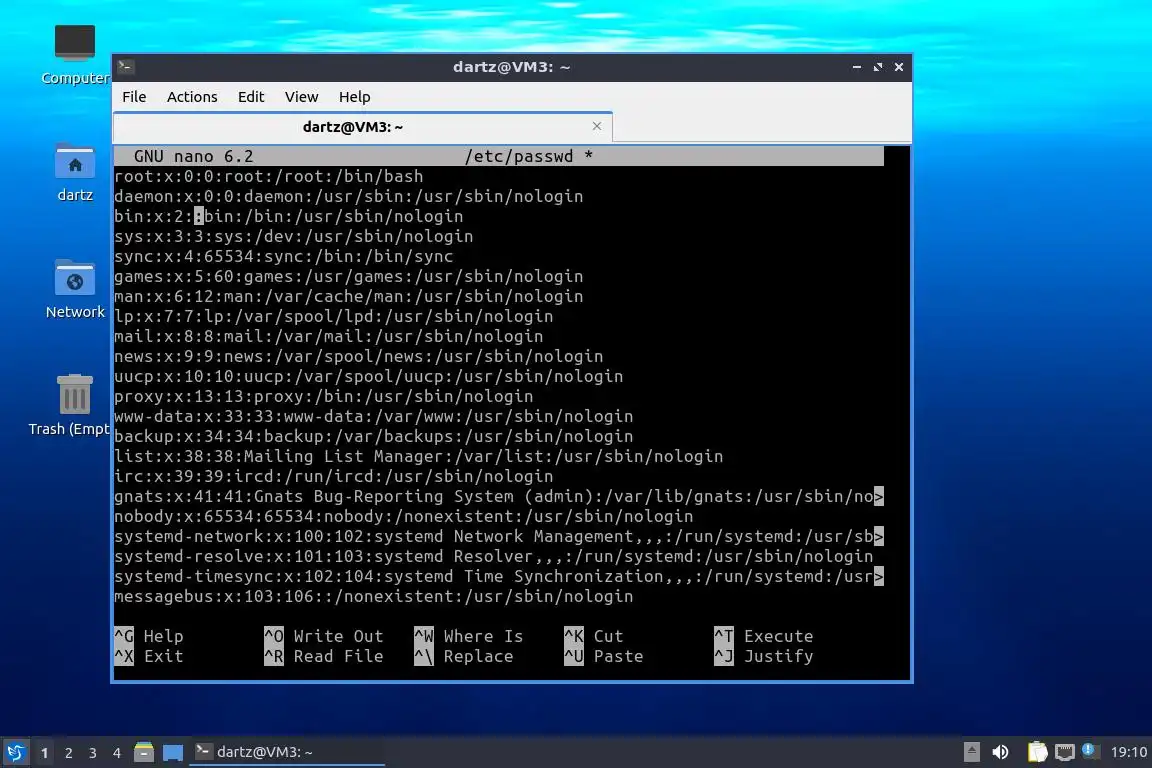Switch to workspace 3
This screenshot has width=1152, height=768.
tap(93, 753)
